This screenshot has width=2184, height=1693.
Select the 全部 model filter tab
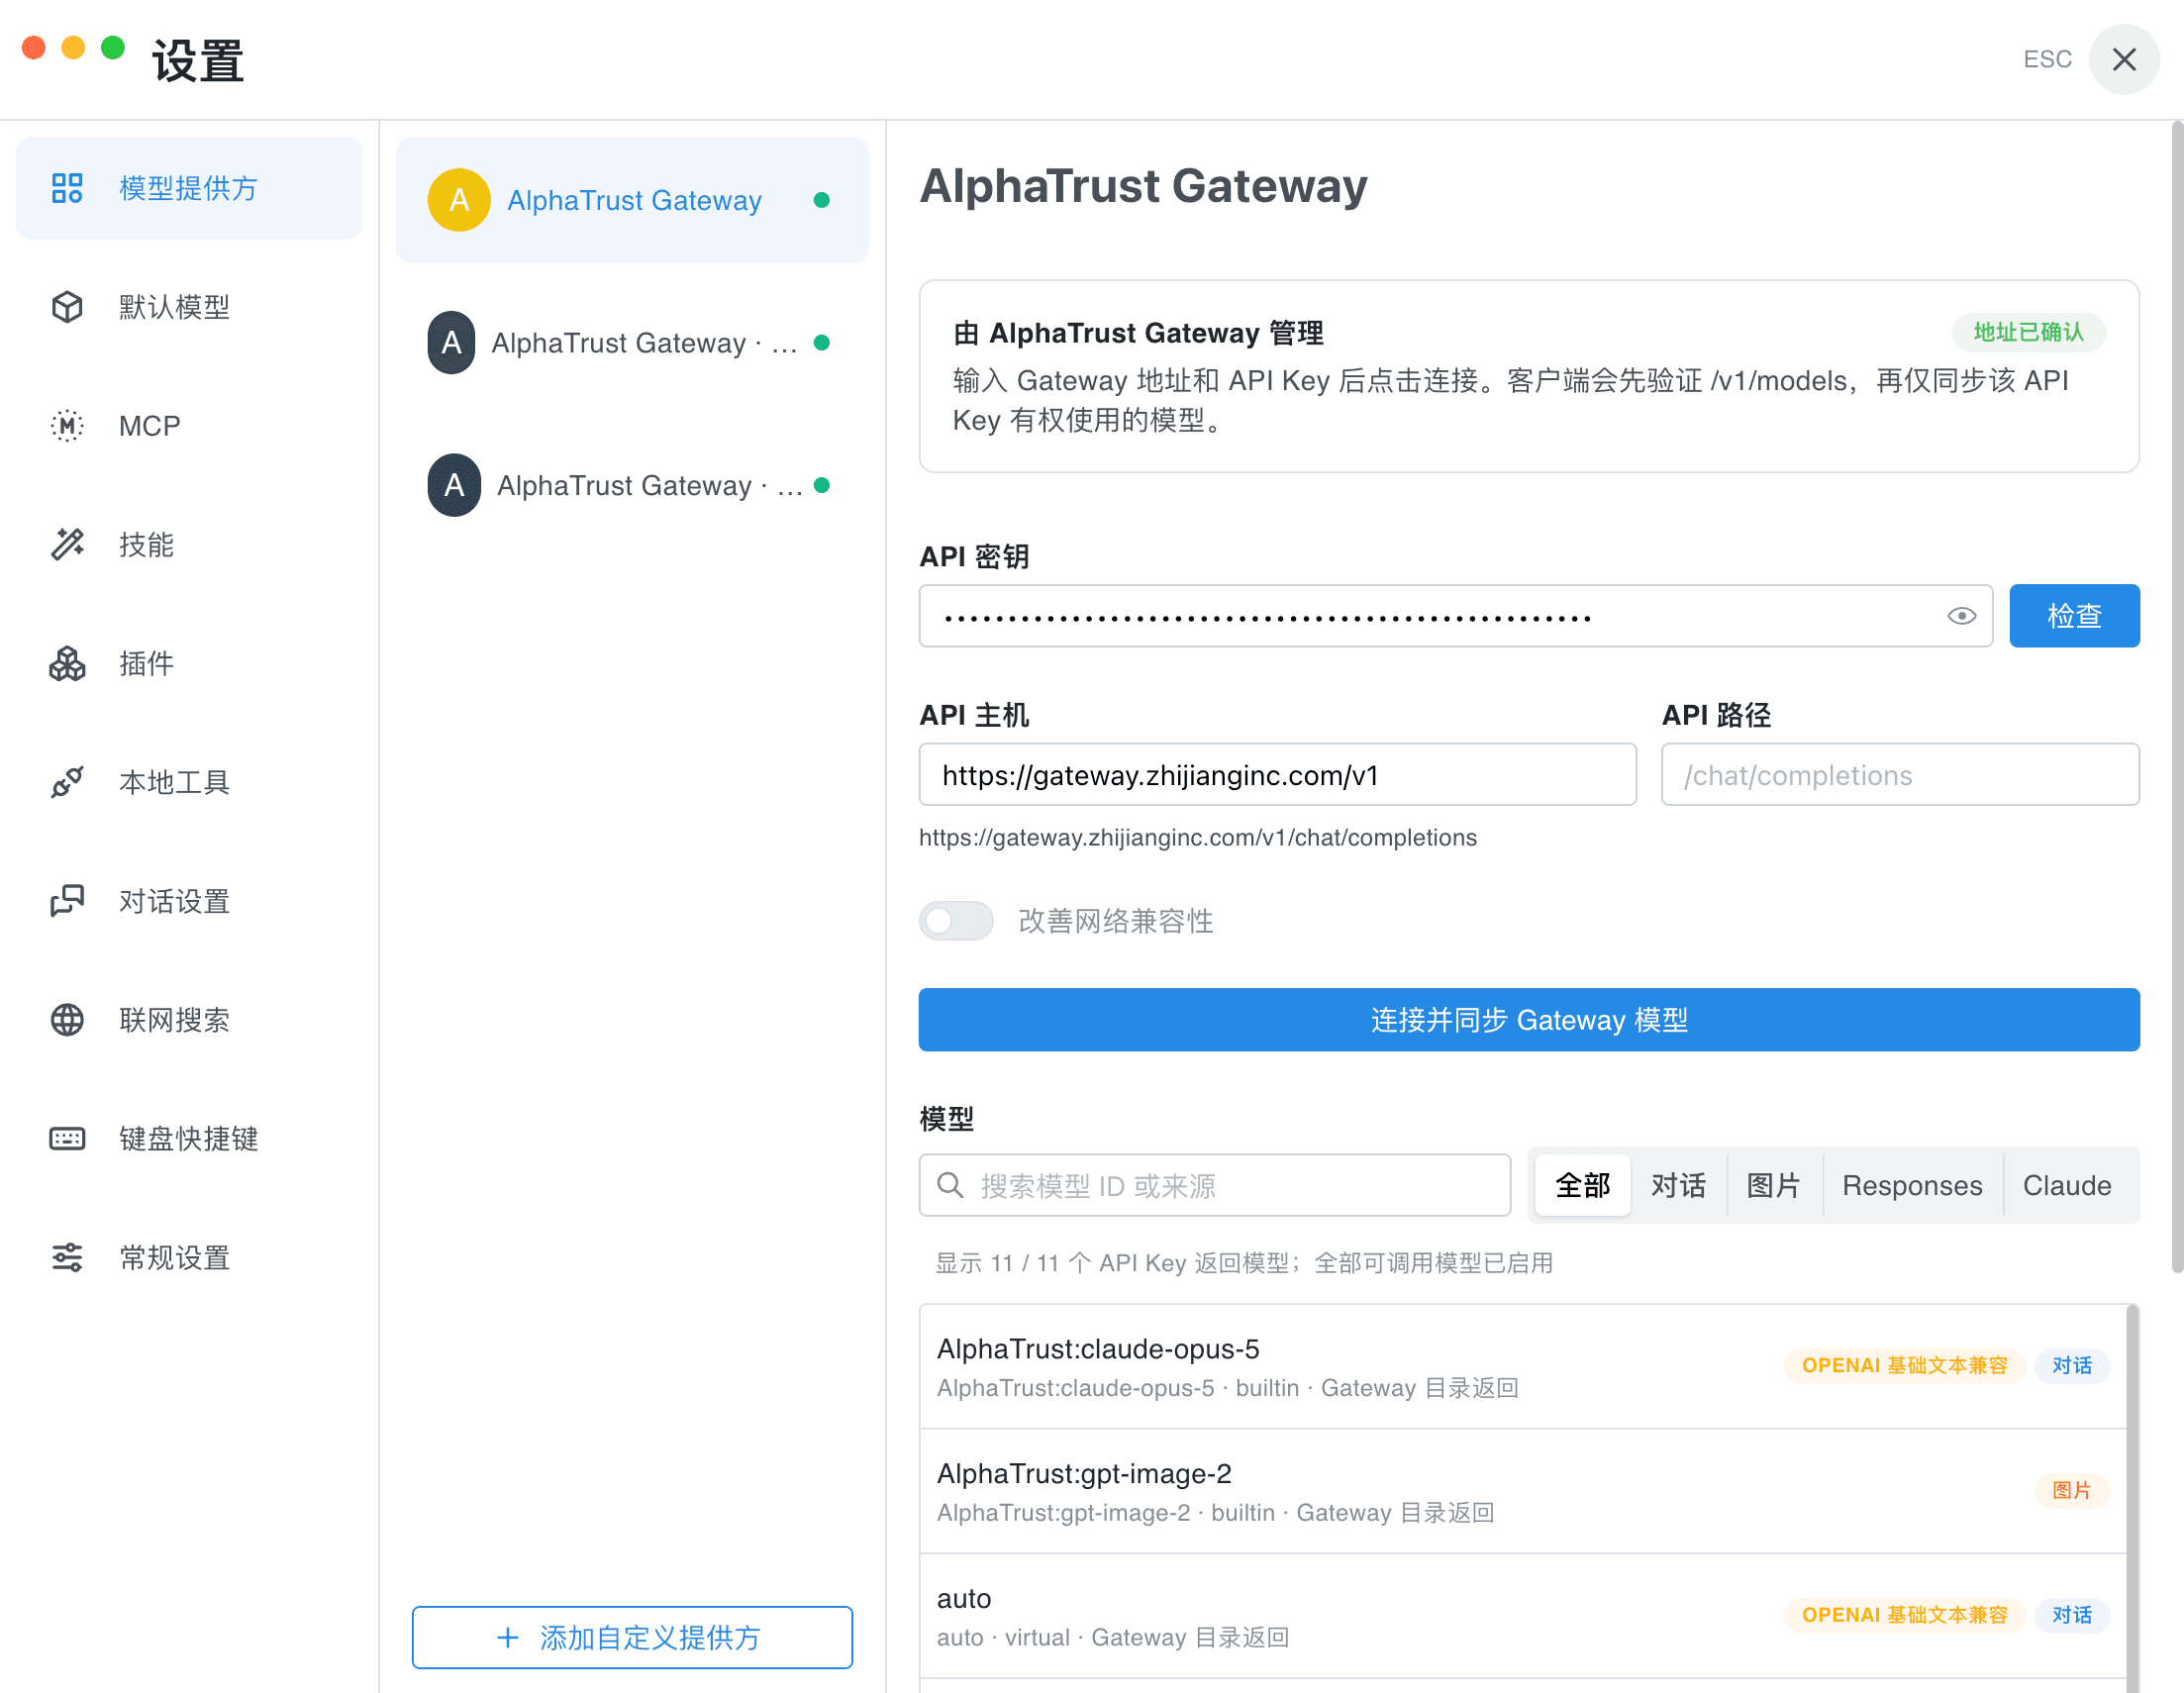[1582, 1186]
